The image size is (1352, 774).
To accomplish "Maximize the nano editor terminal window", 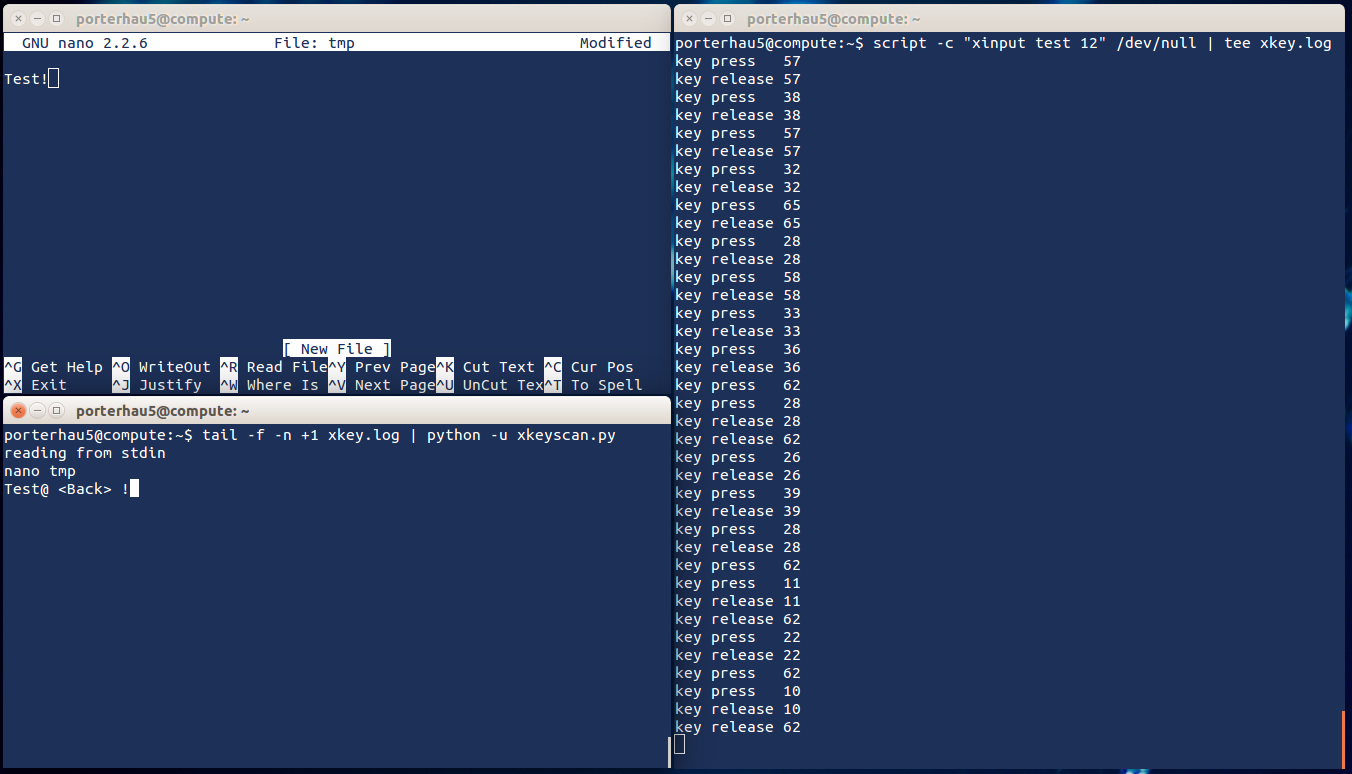I will 56,19.
